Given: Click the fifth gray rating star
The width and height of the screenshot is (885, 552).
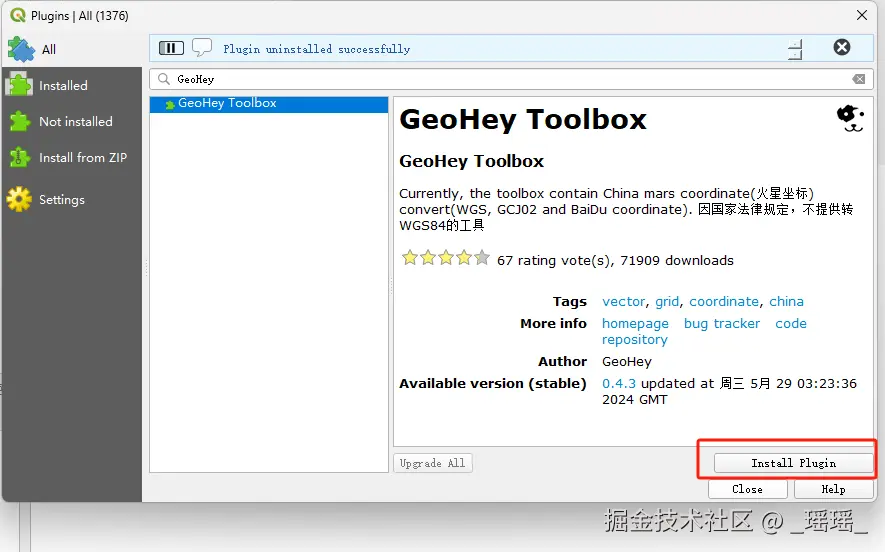Looking at the screenshot, I should coord(481,258).
